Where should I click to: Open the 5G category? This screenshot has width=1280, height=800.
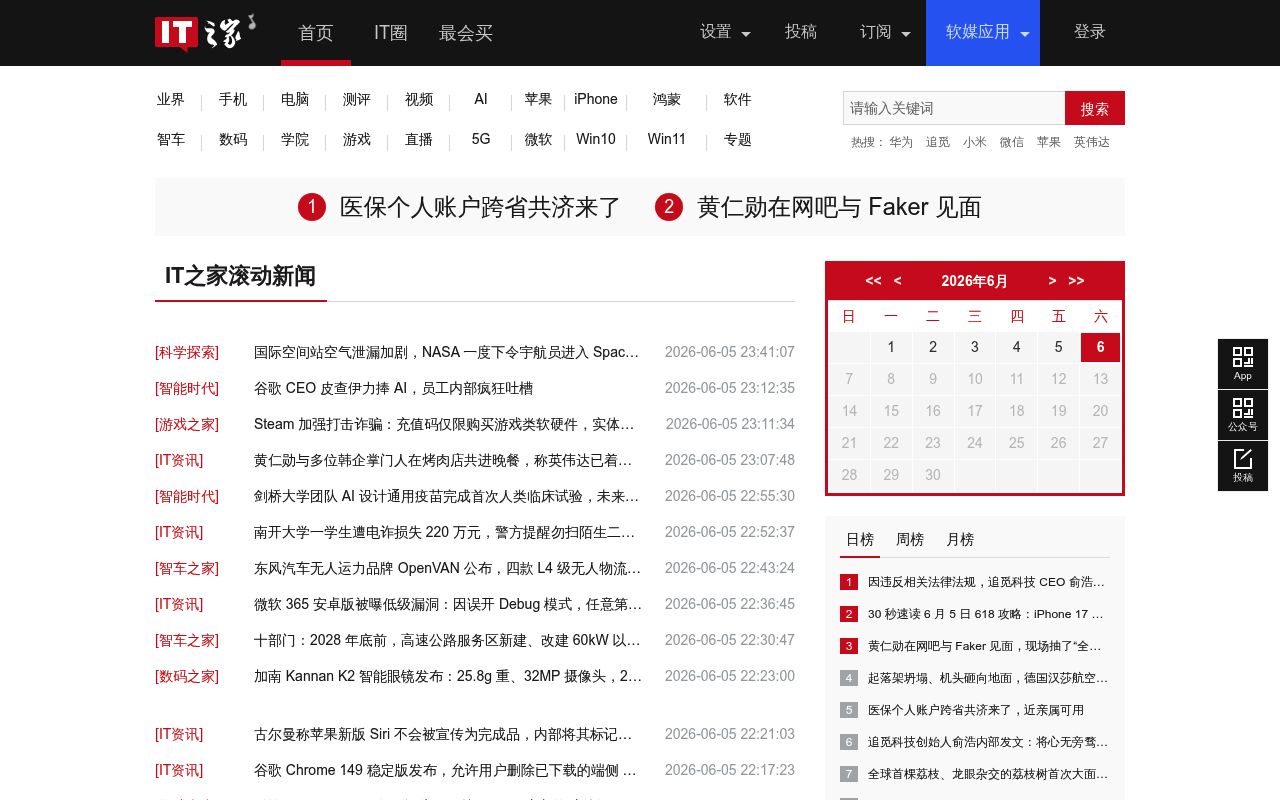pyautogui.click(x=481, y=139)
